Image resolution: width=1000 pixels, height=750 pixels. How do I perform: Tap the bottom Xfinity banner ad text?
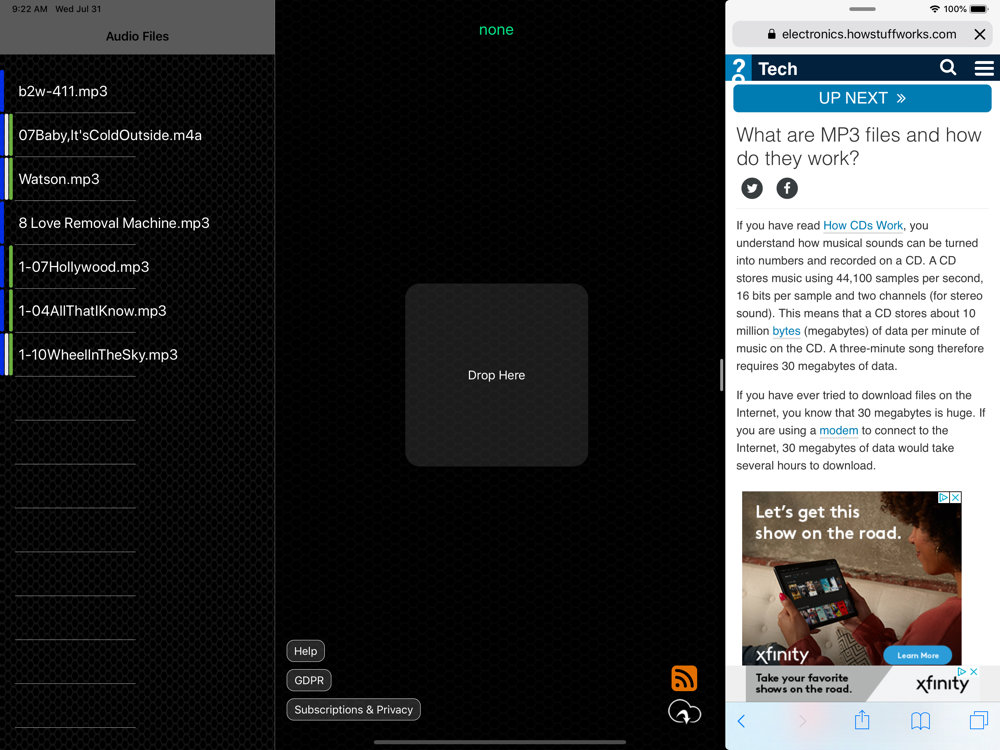(x=803, y=683)
